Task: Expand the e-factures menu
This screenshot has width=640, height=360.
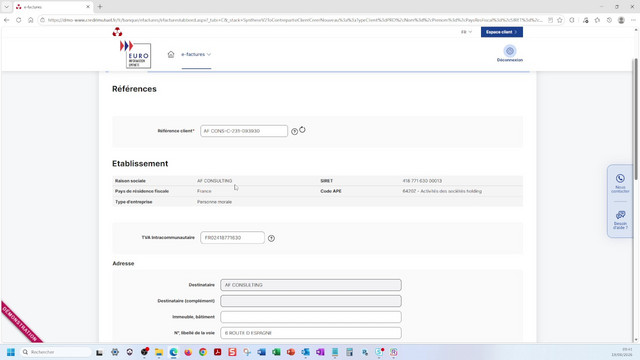Action: pos(196,54)
